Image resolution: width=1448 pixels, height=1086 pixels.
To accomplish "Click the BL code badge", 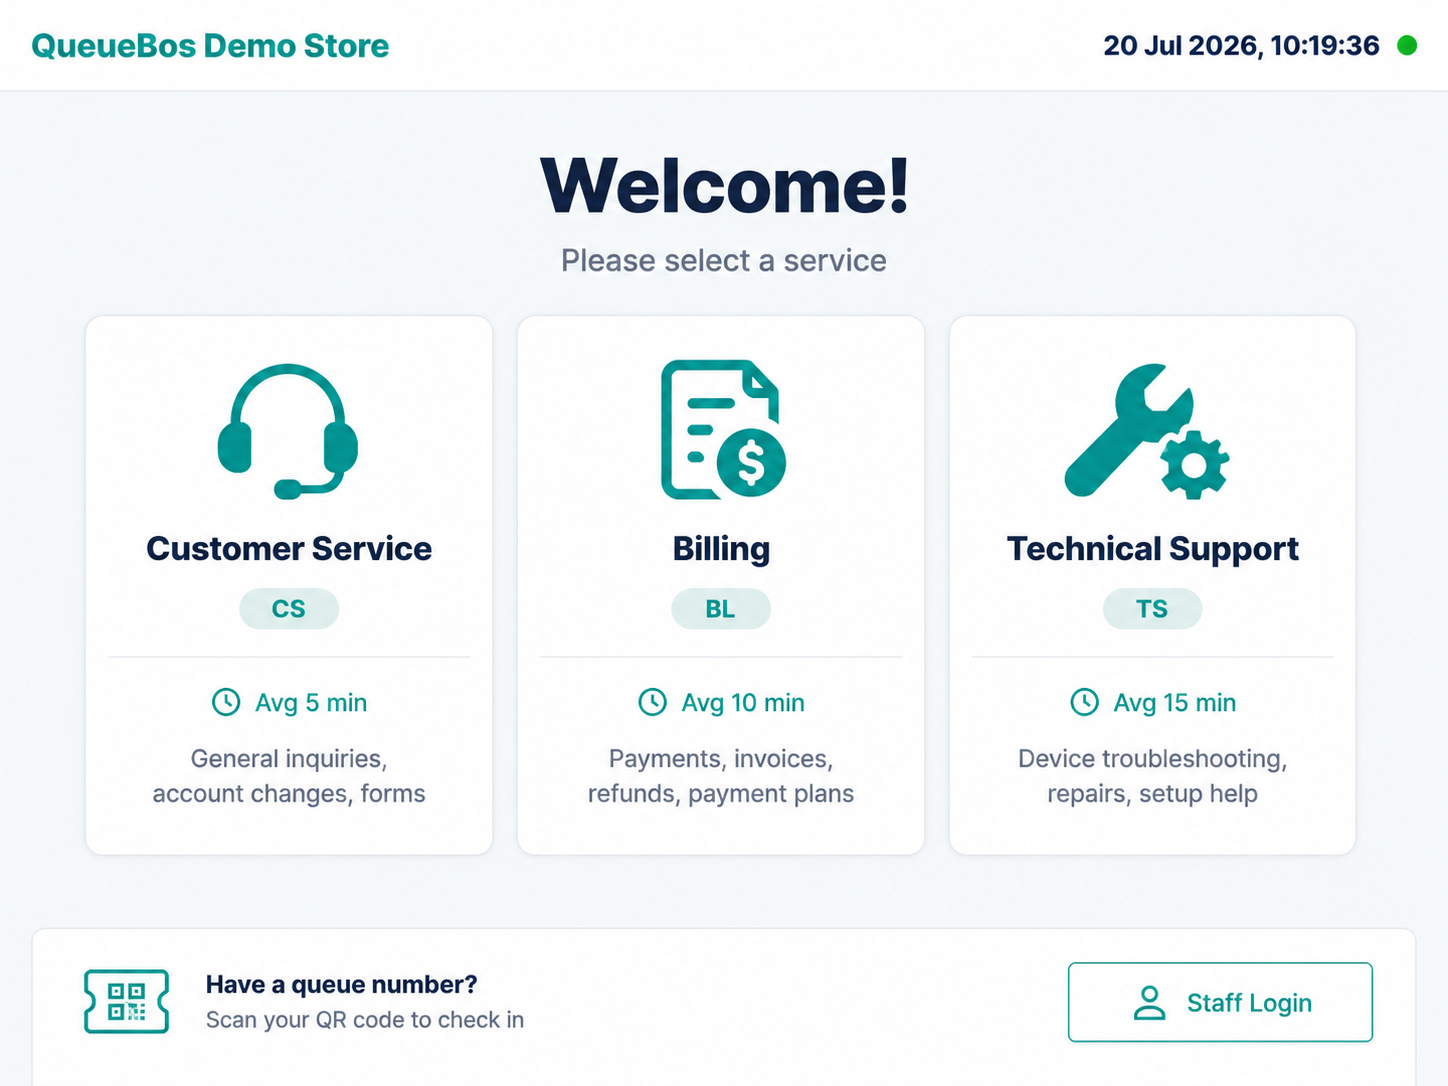I will click(x=721, y=609).
